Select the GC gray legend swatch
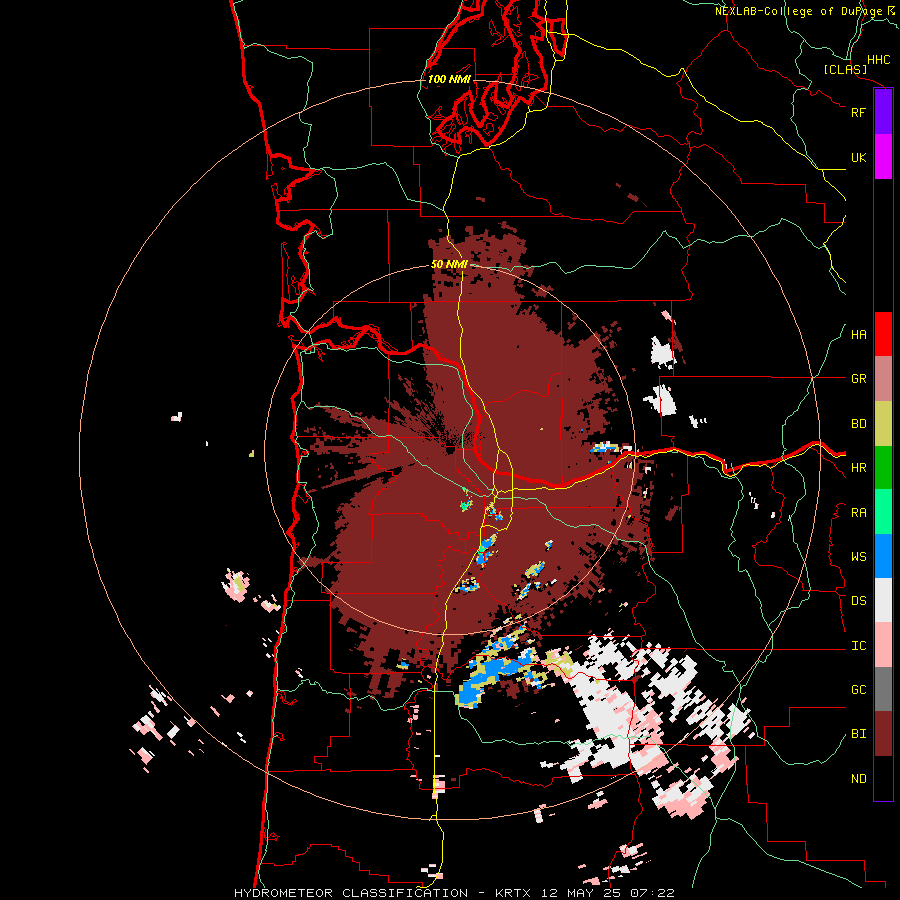This screenshot has height=900, width=900. pyautogui.click(x=883, y=689)
